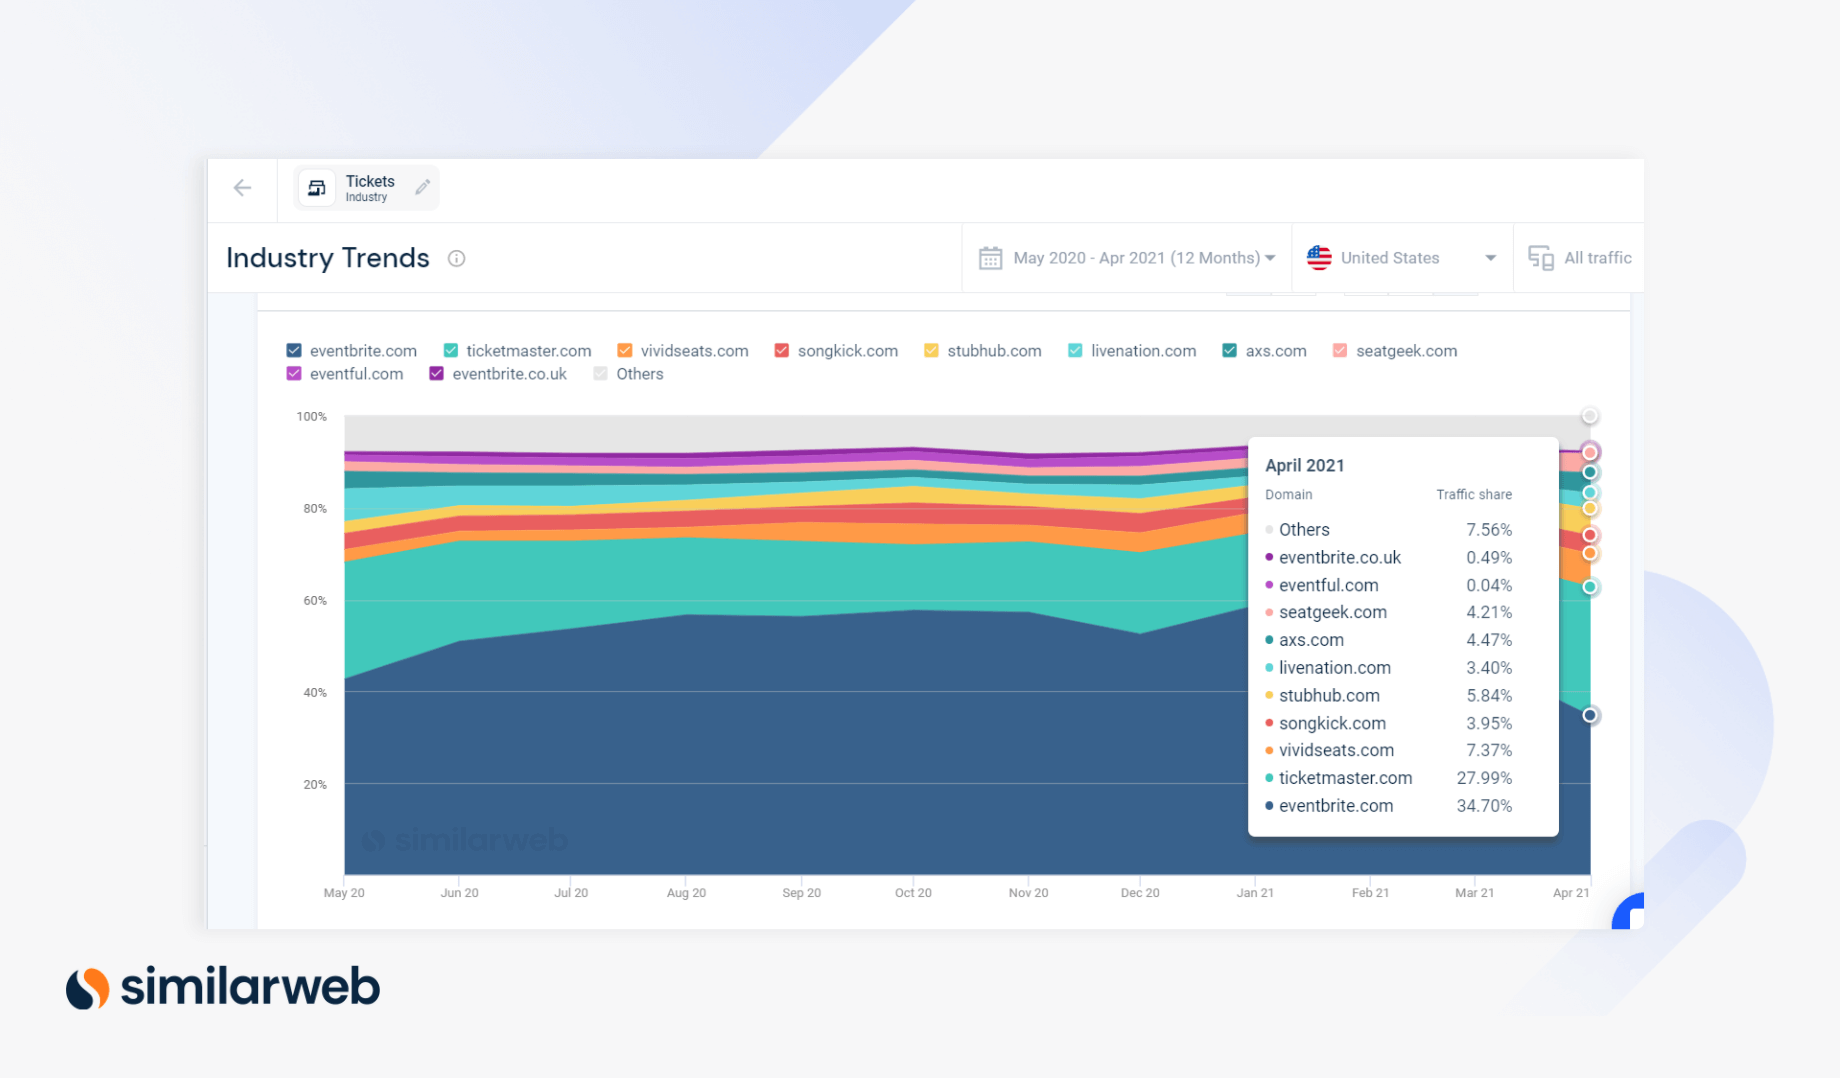Viewport: 1840px width, 1080px height.
Task: Click the livenation.com 3.40% tooltip row
Action: (x=1389, y=667)
